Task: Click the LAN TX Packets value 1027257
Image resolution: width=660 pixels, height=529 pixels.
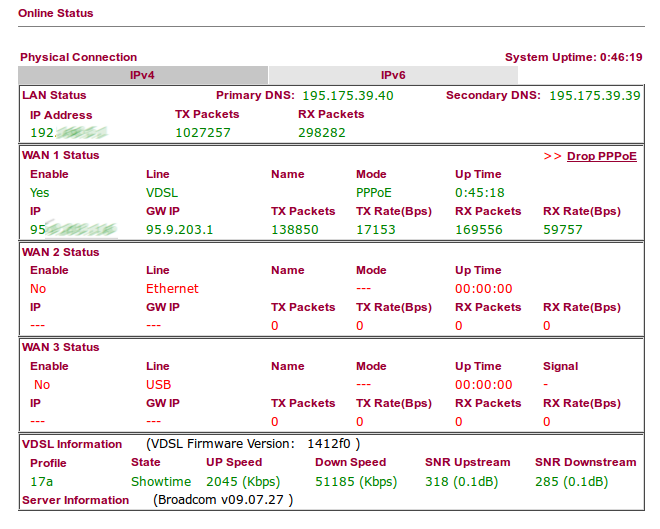Action: pyautogui.click(x=203, y=132)
